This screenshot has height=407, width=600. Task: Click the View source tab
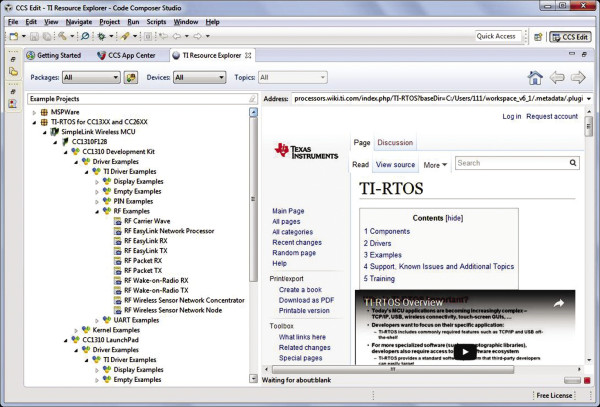pos(395,164)
